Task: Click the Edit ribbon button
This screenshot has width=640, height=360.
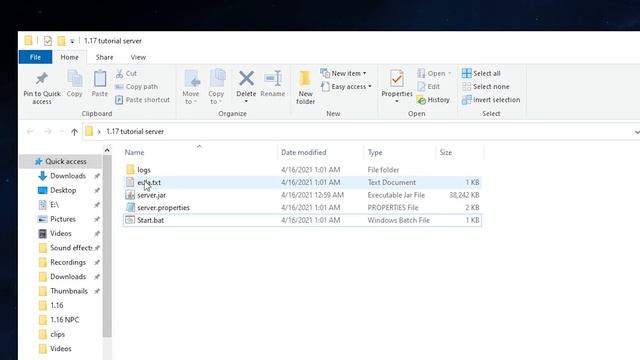Action: pos(428,87)
